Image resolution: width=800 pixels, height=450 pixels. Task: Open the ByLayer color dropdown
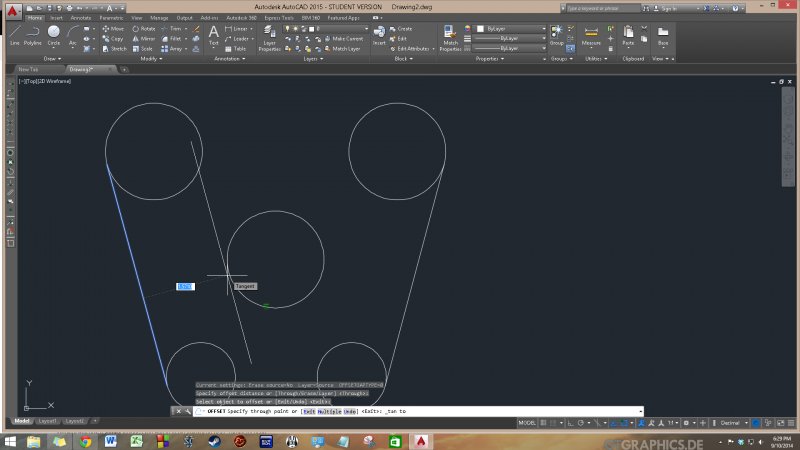(x=511, y=29)
